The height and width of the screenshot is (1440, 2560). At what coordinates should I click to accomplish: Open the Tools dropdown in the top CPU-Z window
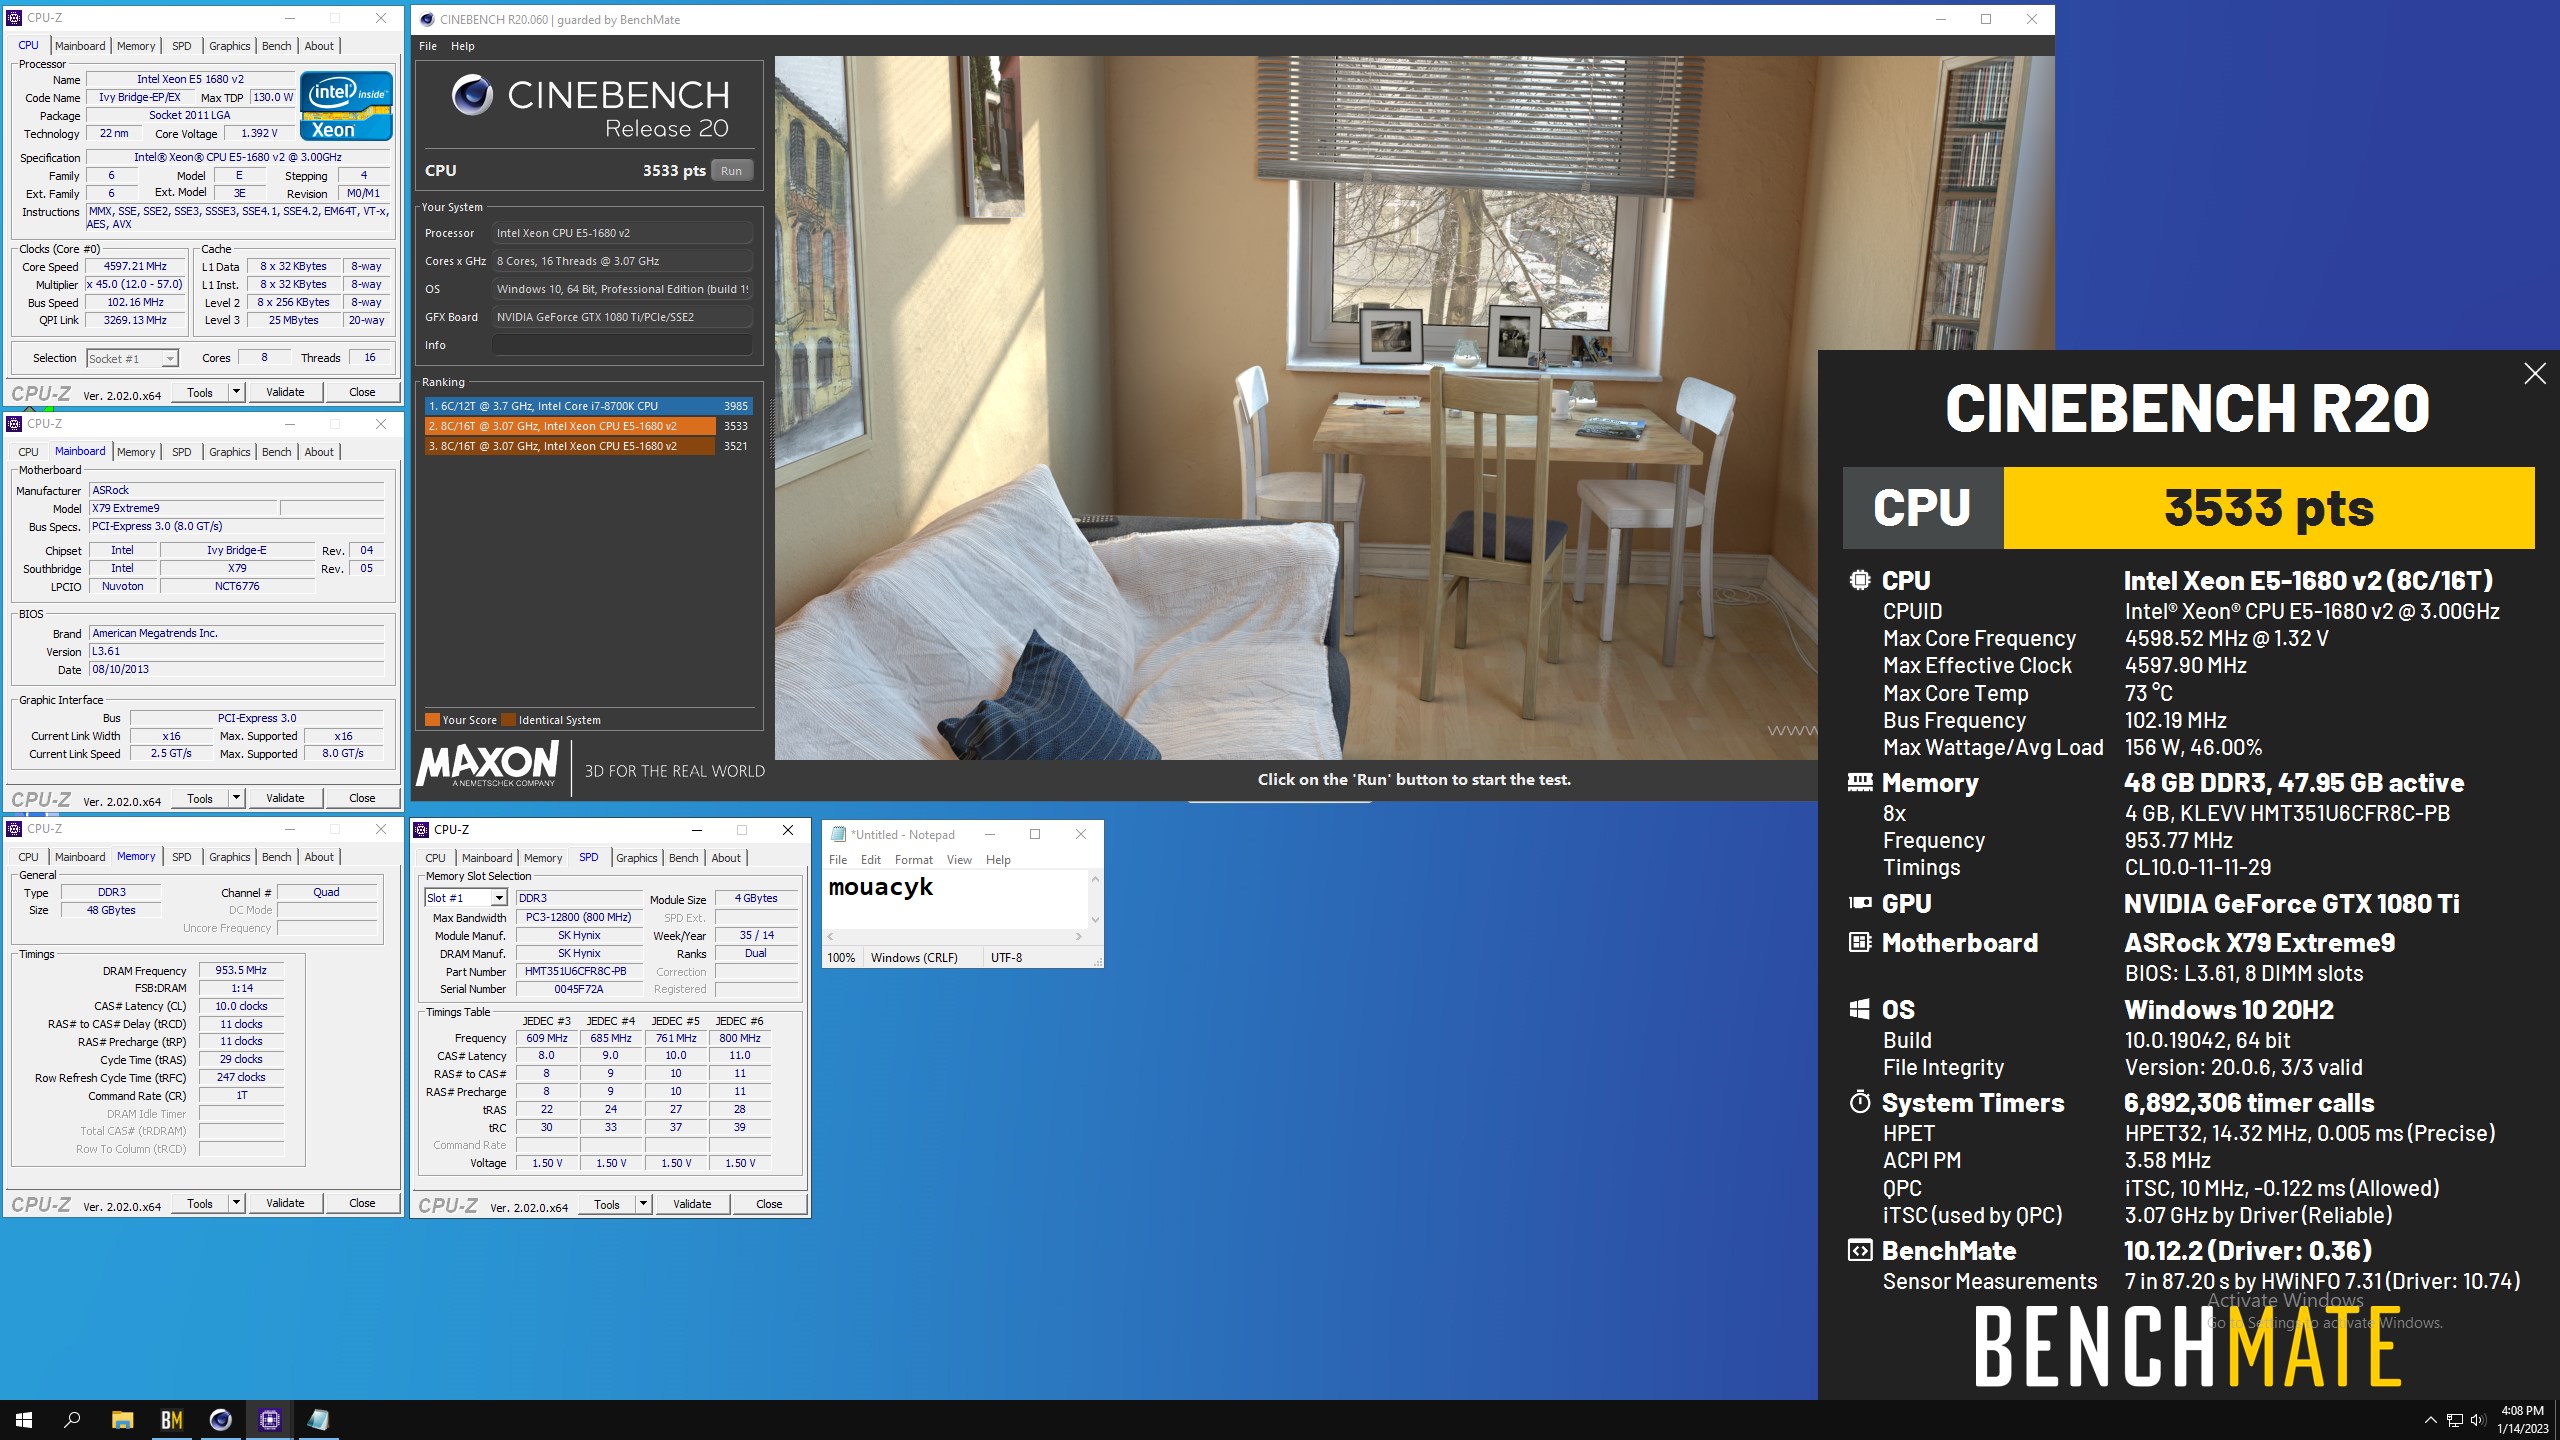click(237, 392)
